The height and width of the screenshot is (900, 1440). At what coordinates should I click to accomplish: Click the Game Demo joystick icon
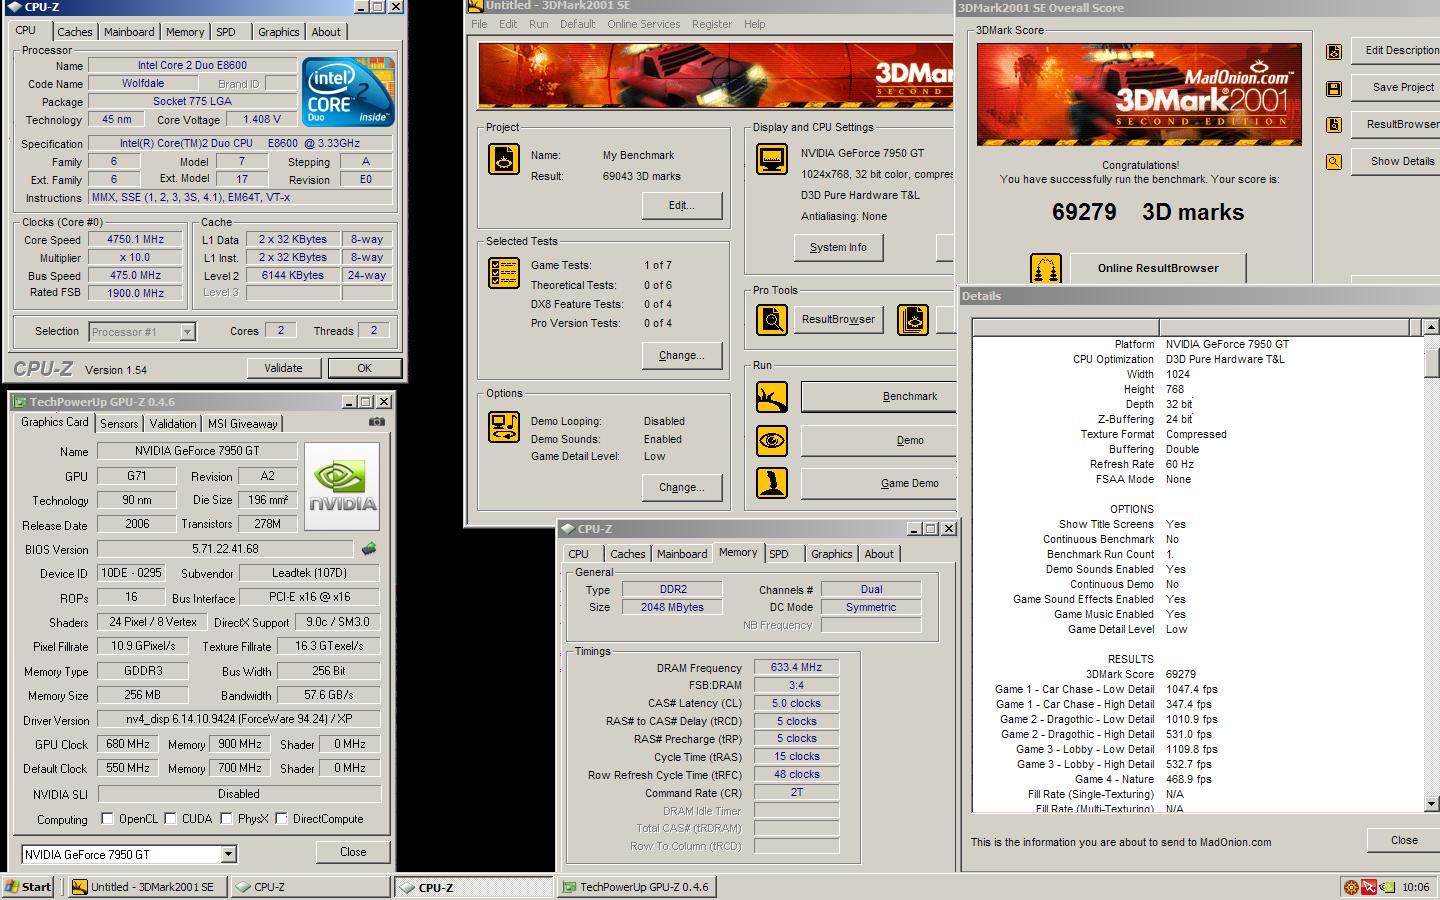pyautogui.click(x=771, y=483)
